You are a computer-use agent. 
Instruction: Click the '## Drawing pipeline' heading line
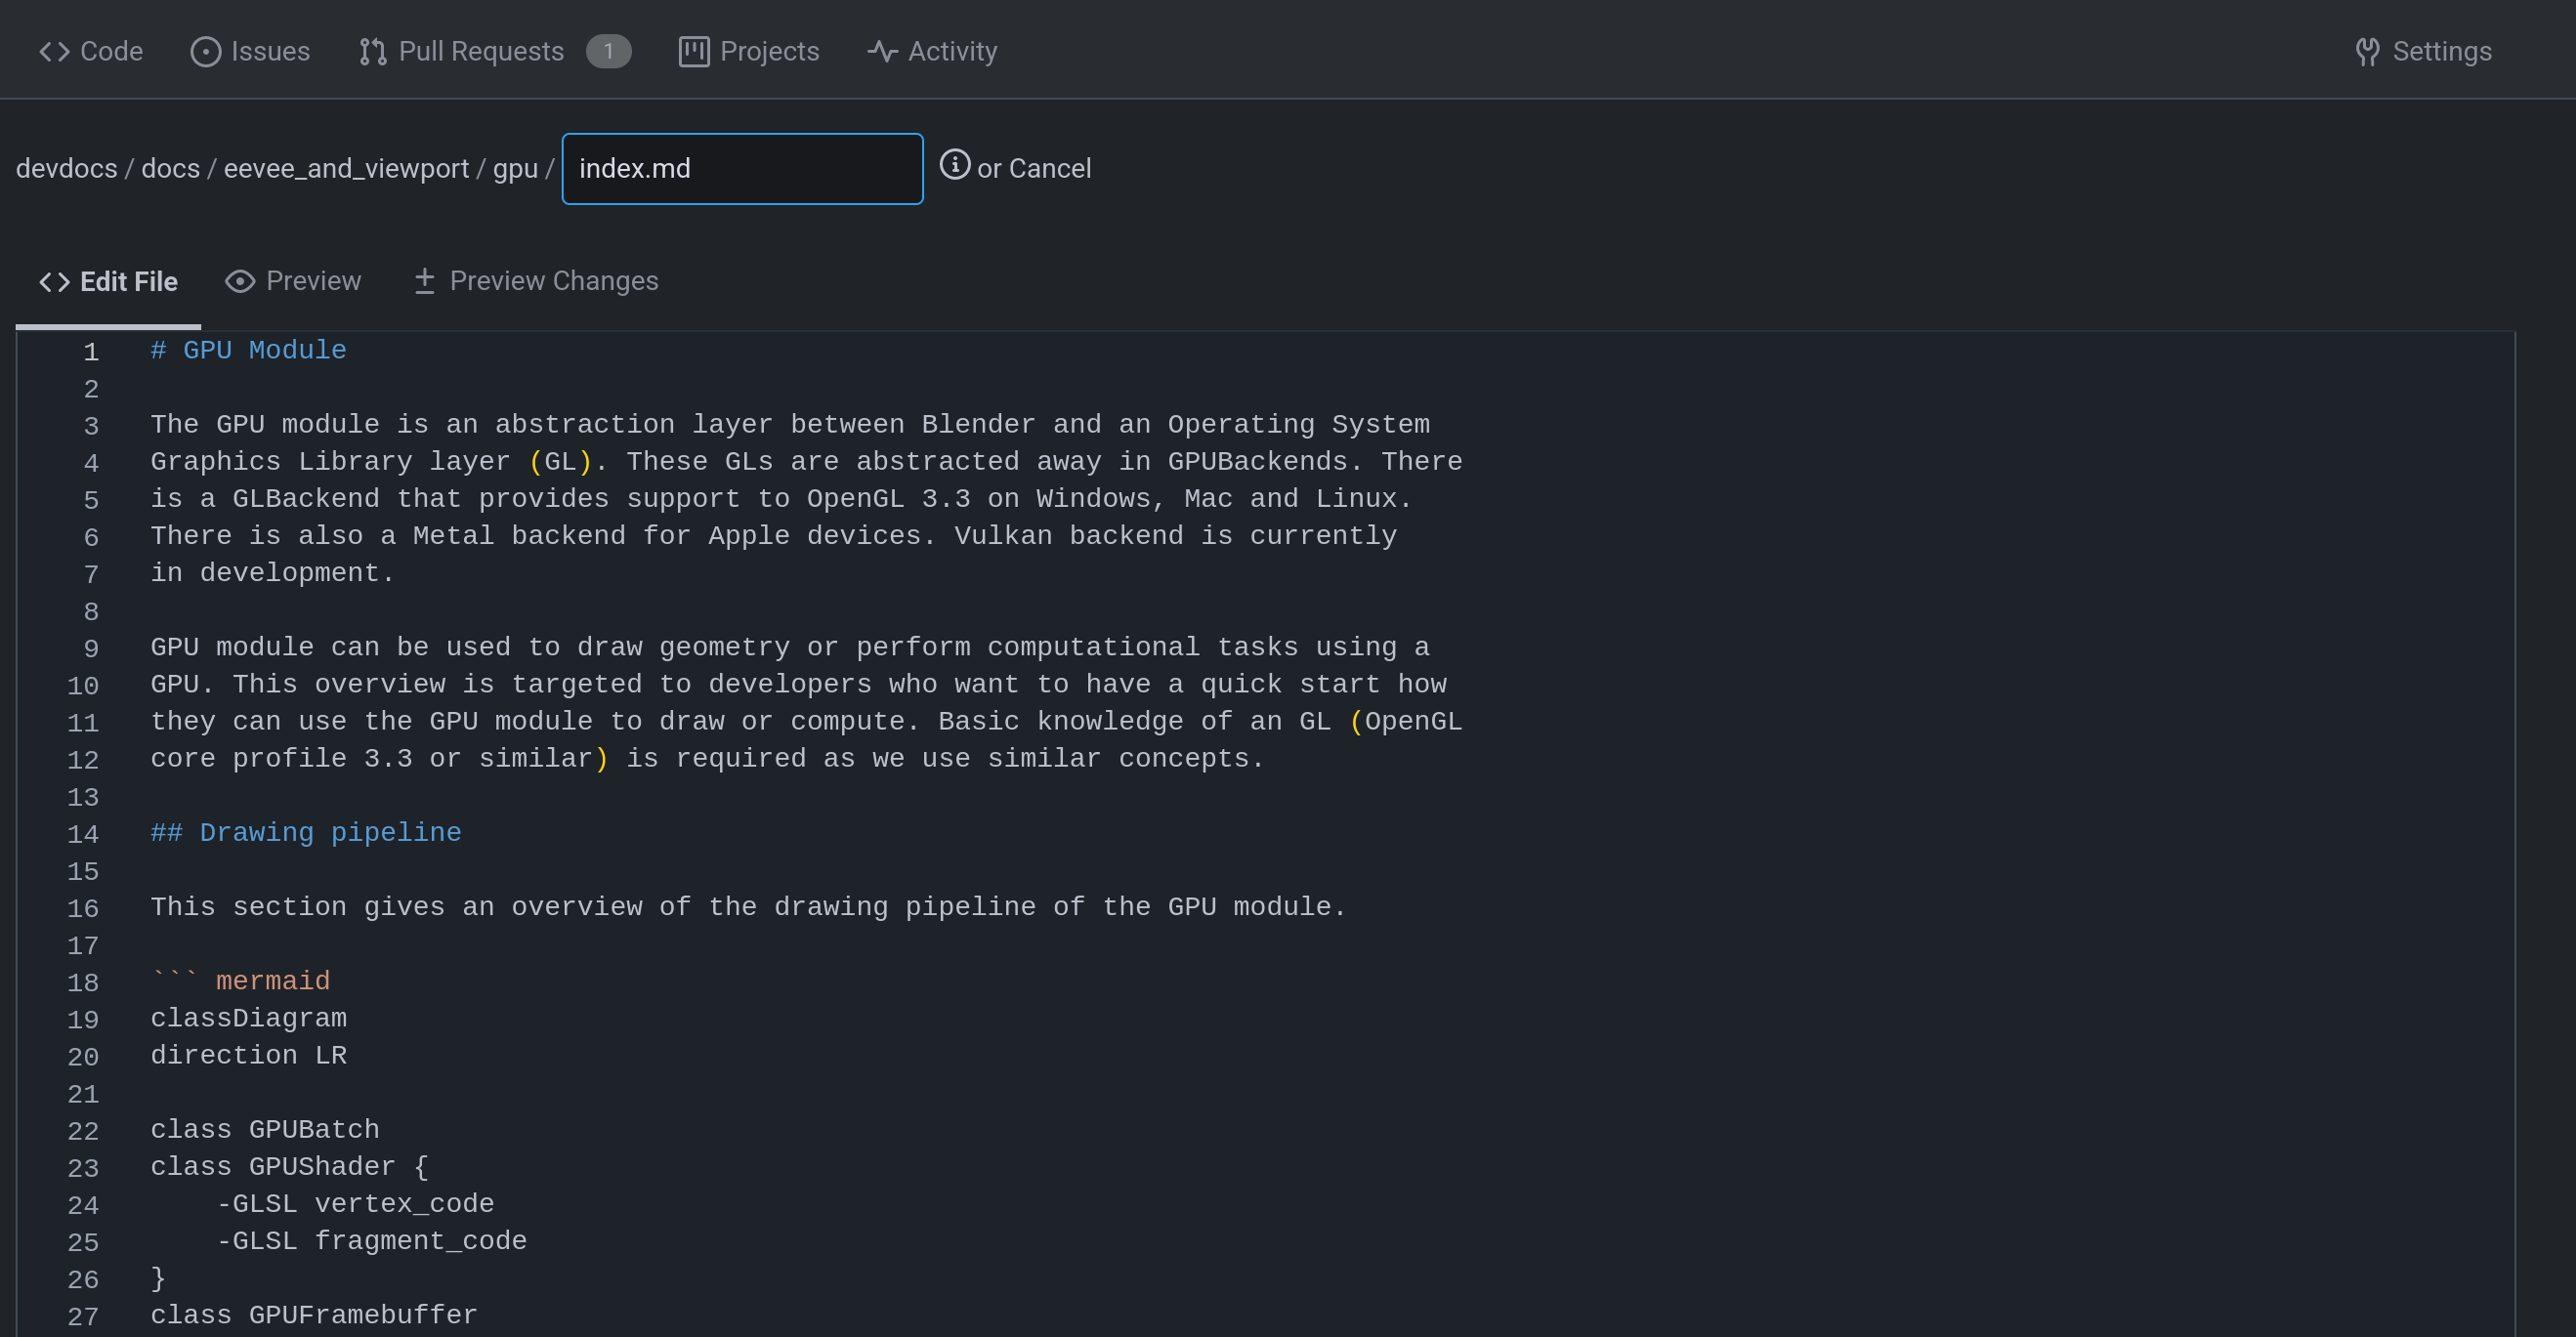tap(306, 832)
